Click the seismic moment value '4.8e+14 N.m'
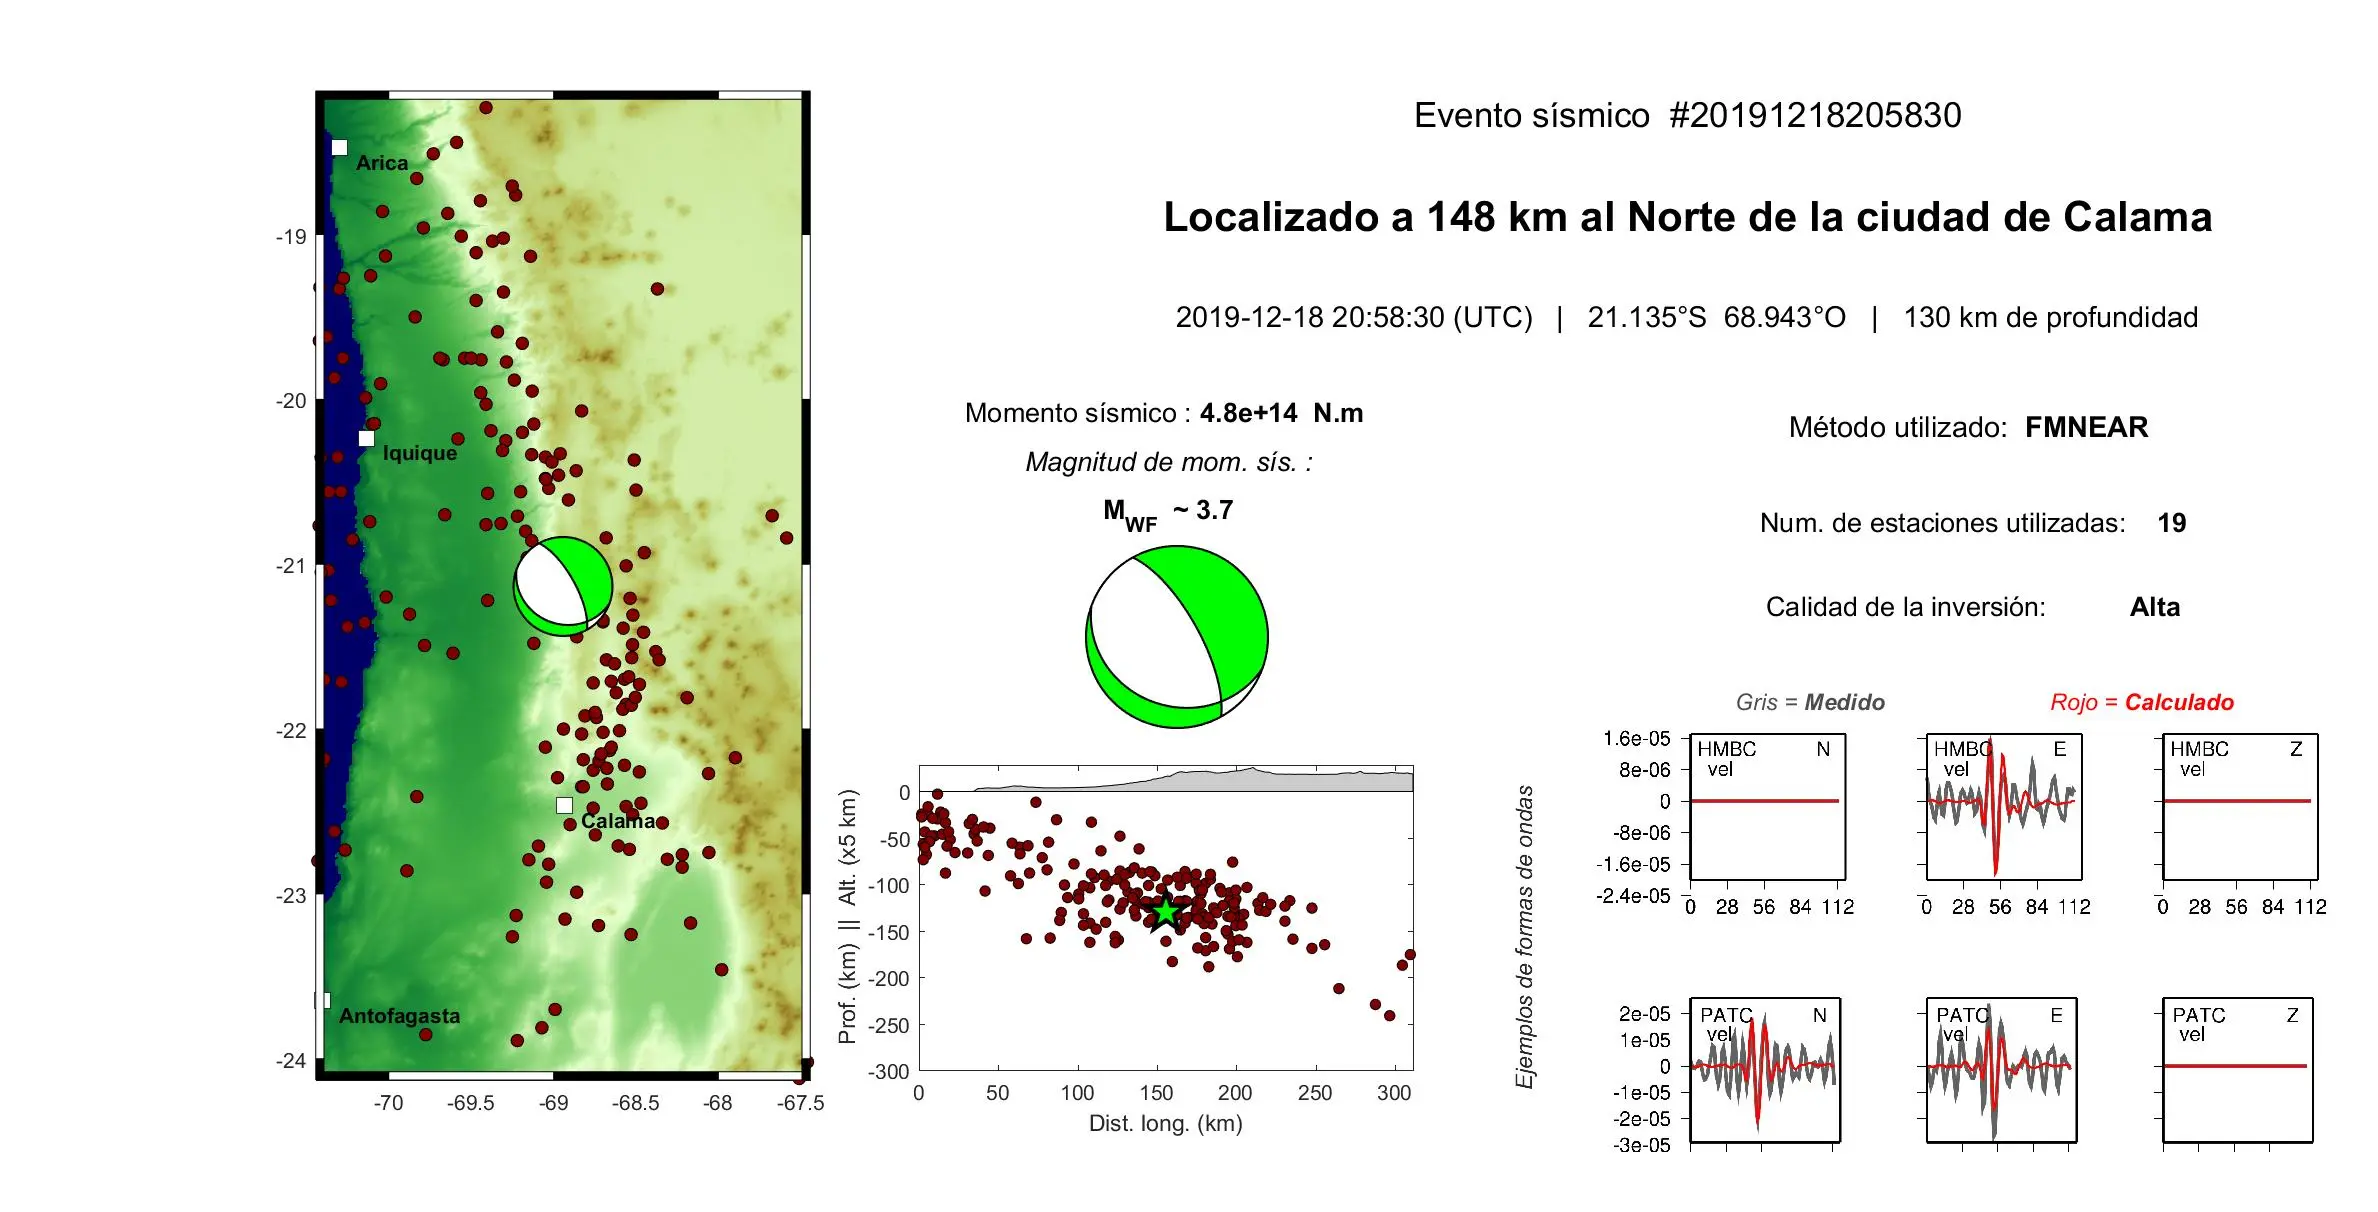This screenshot has height=1212, width=2378. point(1281,413)
